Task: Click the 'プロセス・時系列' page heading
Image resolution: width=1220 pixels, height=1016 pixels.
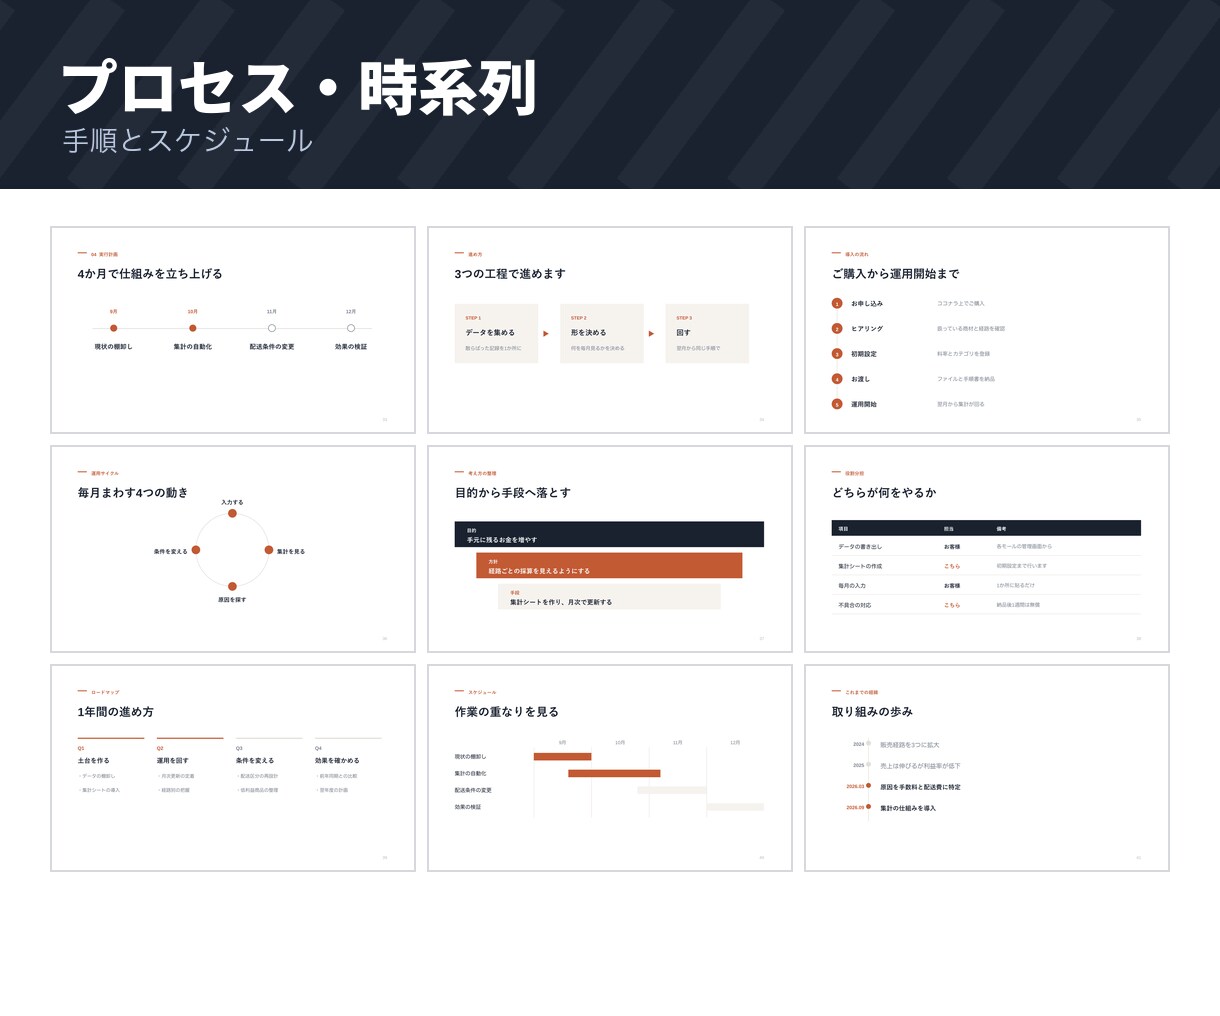Action: click(x=299, y=88)
